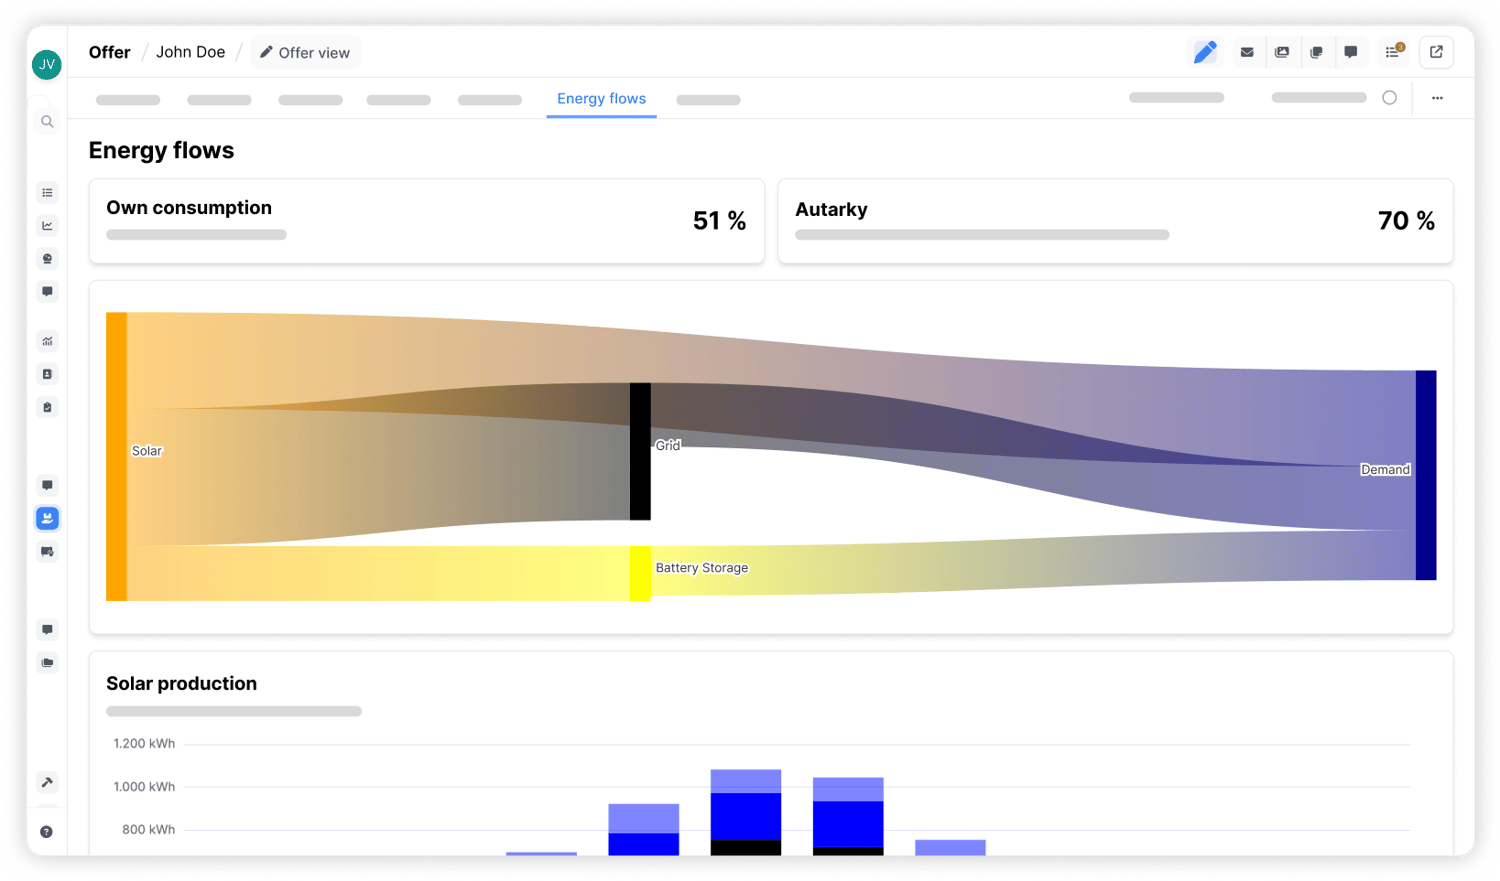Click the dark blue Demand node
The image size is (1500, 881).
tap(1426, 475)
